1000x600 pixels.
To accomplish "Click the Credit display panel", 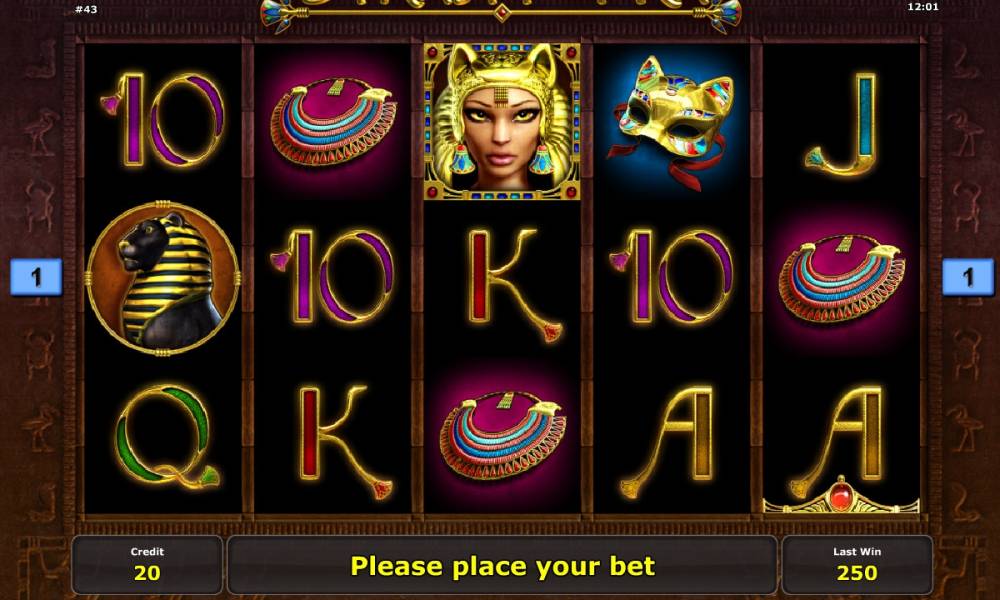I will pos(147,565).
